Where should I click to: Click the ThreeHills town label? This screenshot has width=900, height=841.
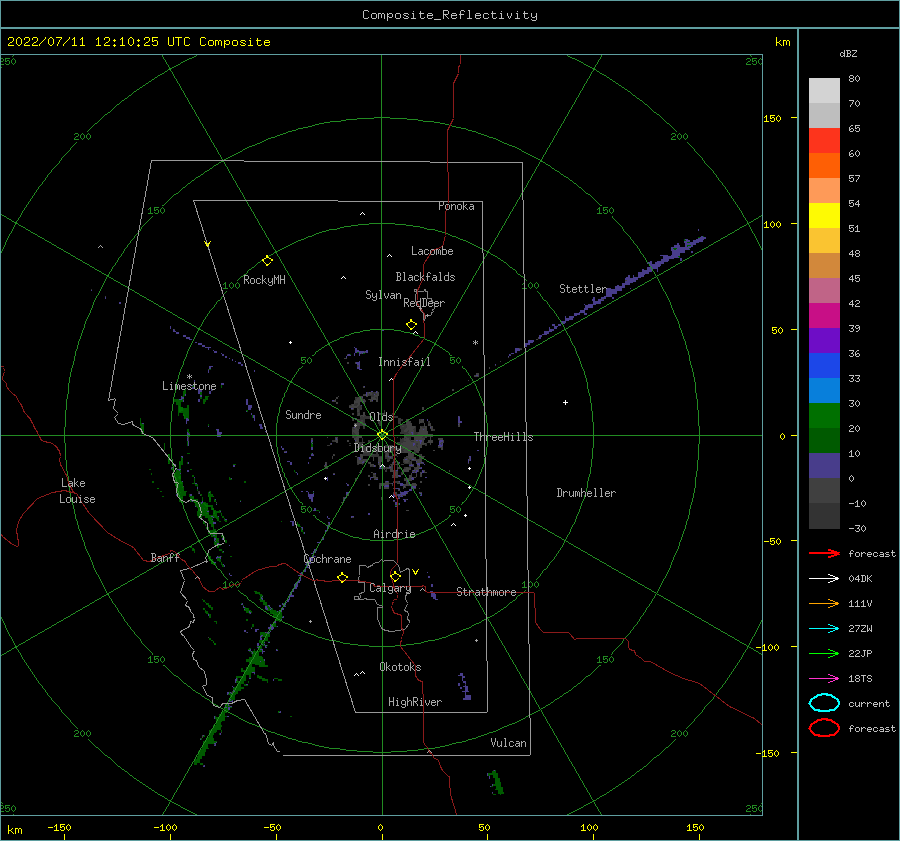[x=503, y=437]
